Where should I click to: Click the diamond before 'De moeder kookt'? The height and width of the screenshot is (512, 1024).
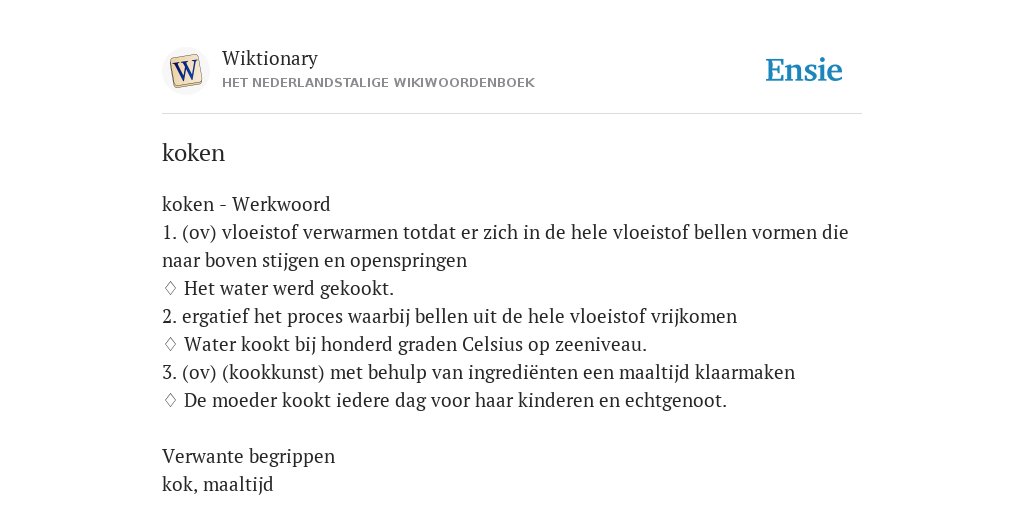tap(170, 400)
